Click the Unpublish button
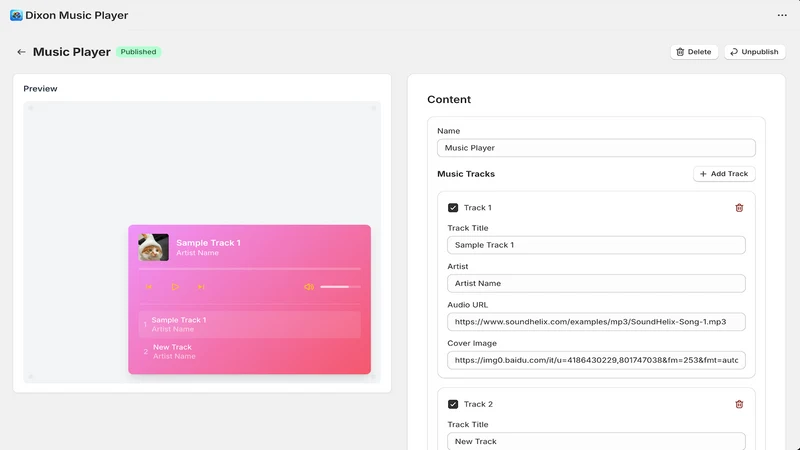Viewport: 800px width, 450px height. (755, 52)
